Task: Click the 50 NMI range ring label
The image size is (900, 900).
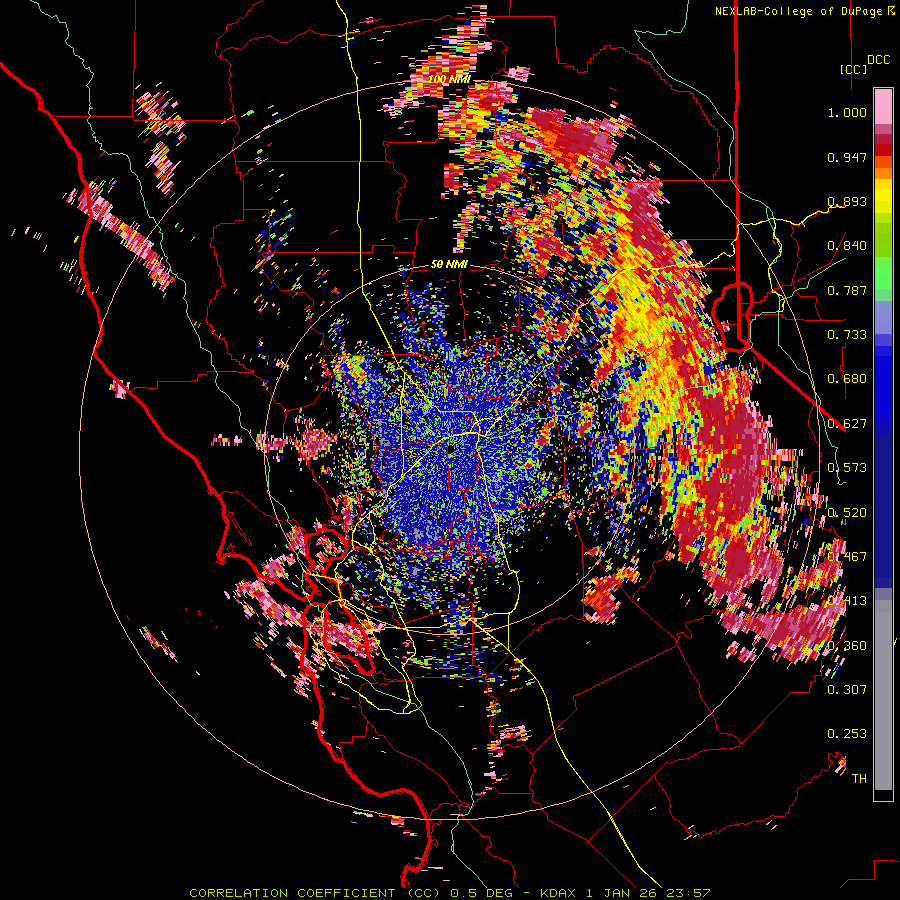Action: click(x=449, y=265)
